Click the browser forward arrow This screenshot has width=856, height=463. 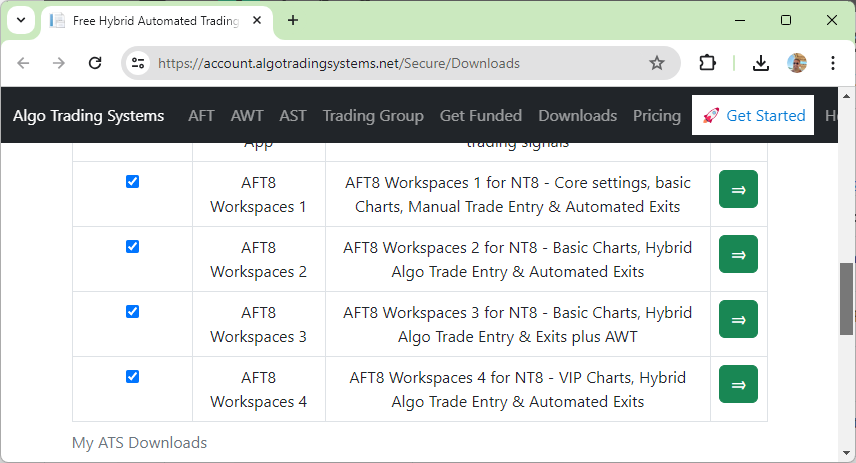click(x=58, y=63)
